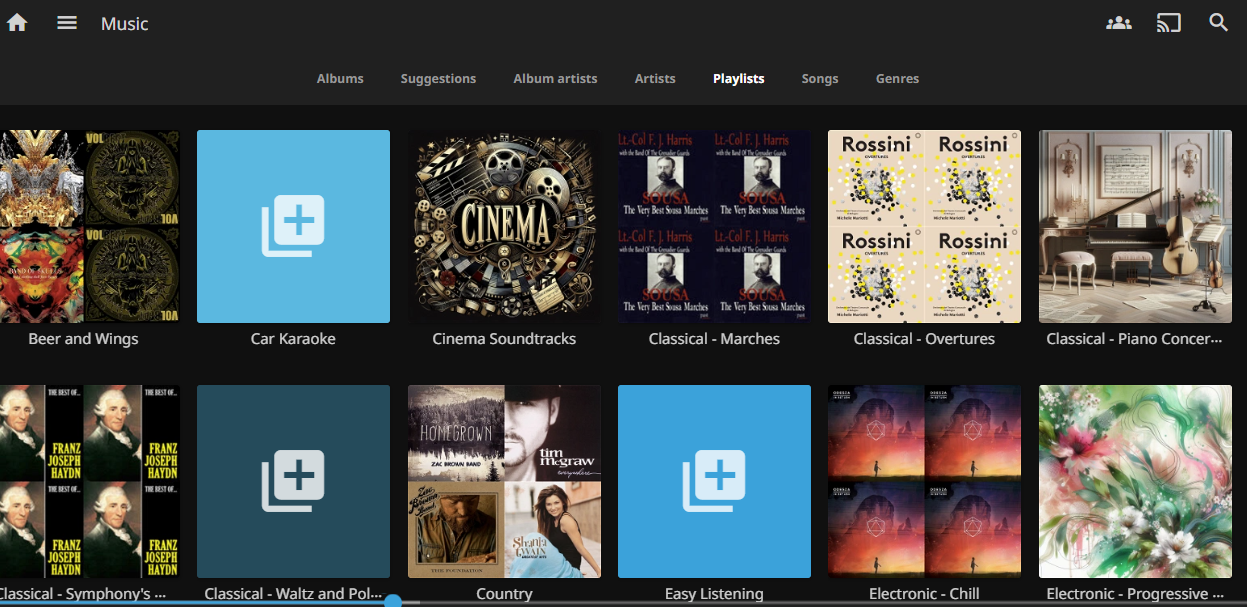The image size is (1247, 607).
Task: Open the Classical - Overtures Rossini thumbnail
Action: click(924, 226)
